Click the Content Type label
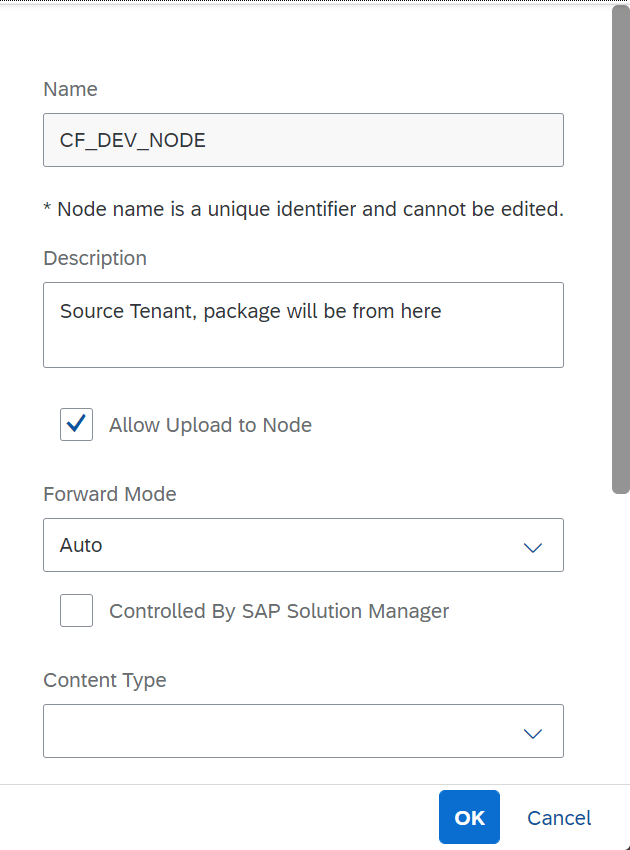630x850 pixels. pyautogui.click(x=105, y=680)
